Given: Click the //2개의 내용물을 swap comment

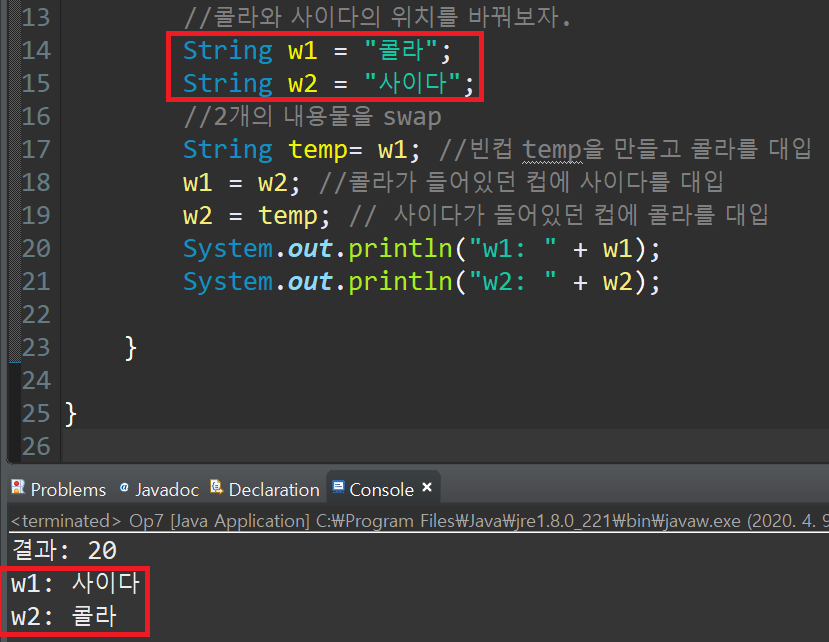Looking at the screenshot, I should click(312, 116).
